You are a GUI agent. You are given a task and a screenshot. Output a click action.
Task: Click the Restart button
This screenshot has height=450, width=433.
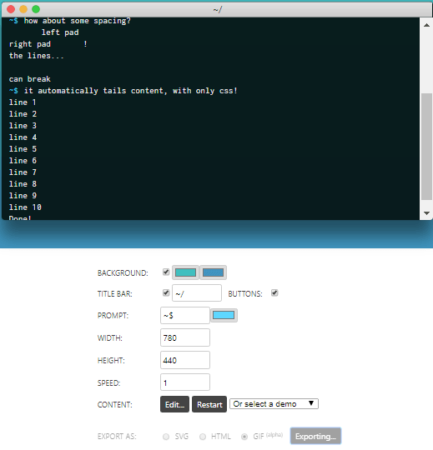click(x=209, y=404)
